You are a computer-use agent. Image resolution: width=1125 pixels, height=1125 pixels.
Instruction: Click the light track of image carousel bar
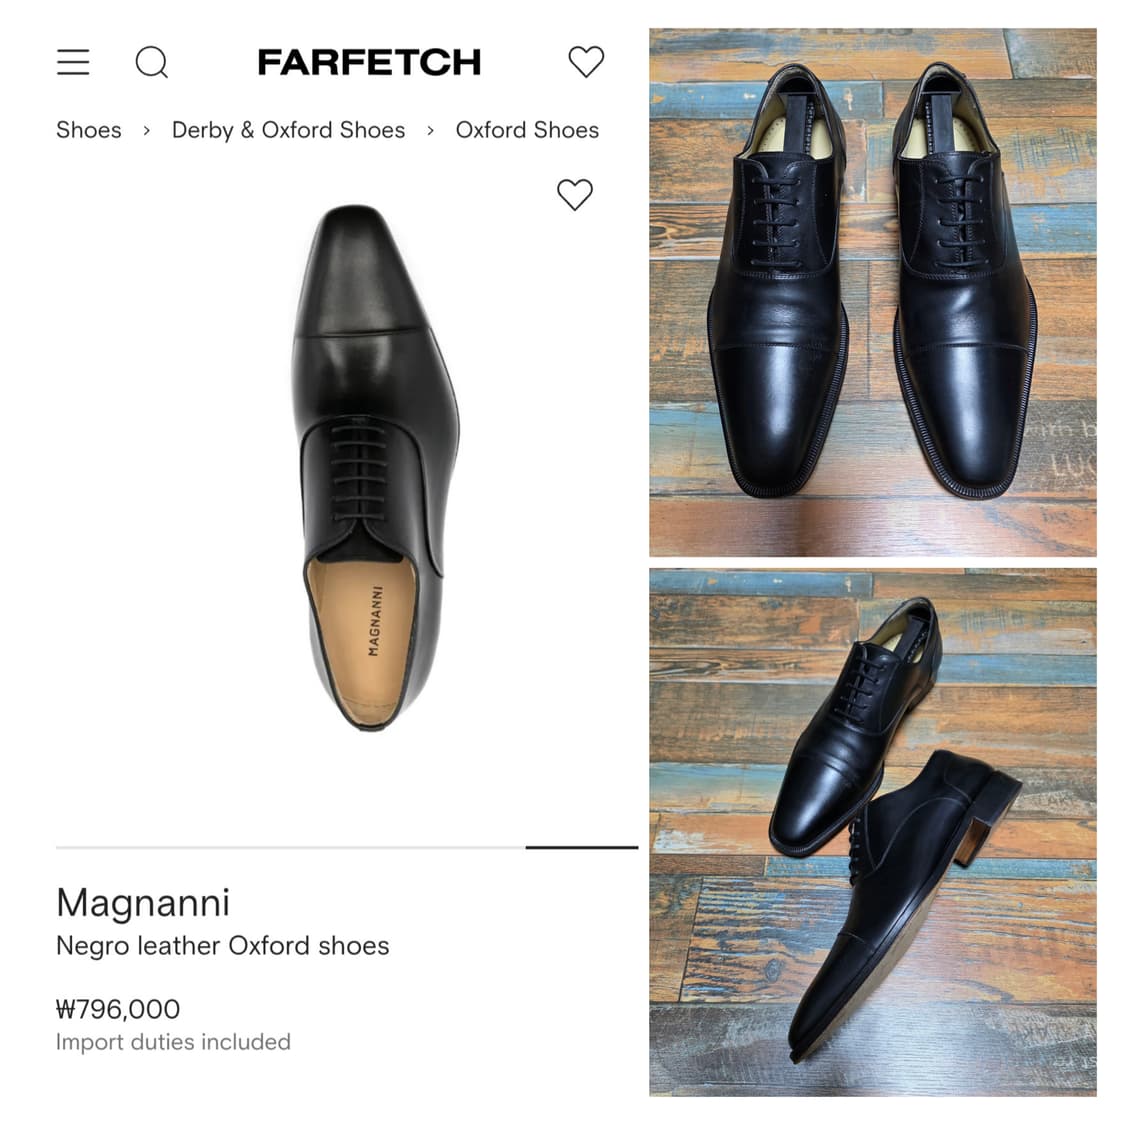point(290,847)
